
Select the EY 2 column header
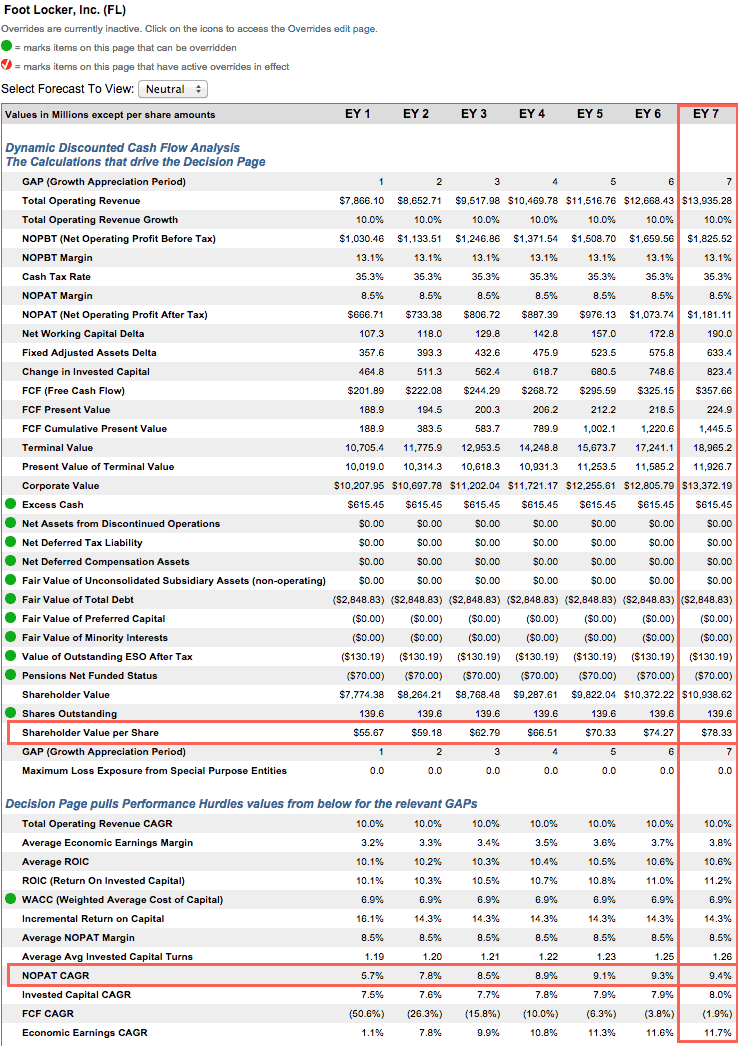[x=416, y=114]
